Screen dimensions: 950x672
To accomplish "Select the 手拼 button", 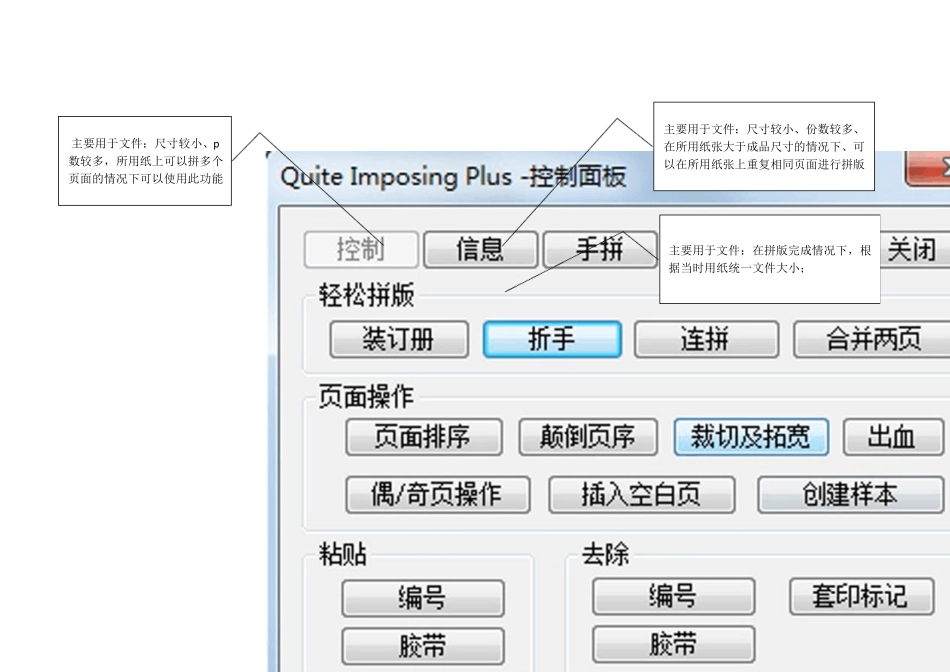I will (600, 249).
